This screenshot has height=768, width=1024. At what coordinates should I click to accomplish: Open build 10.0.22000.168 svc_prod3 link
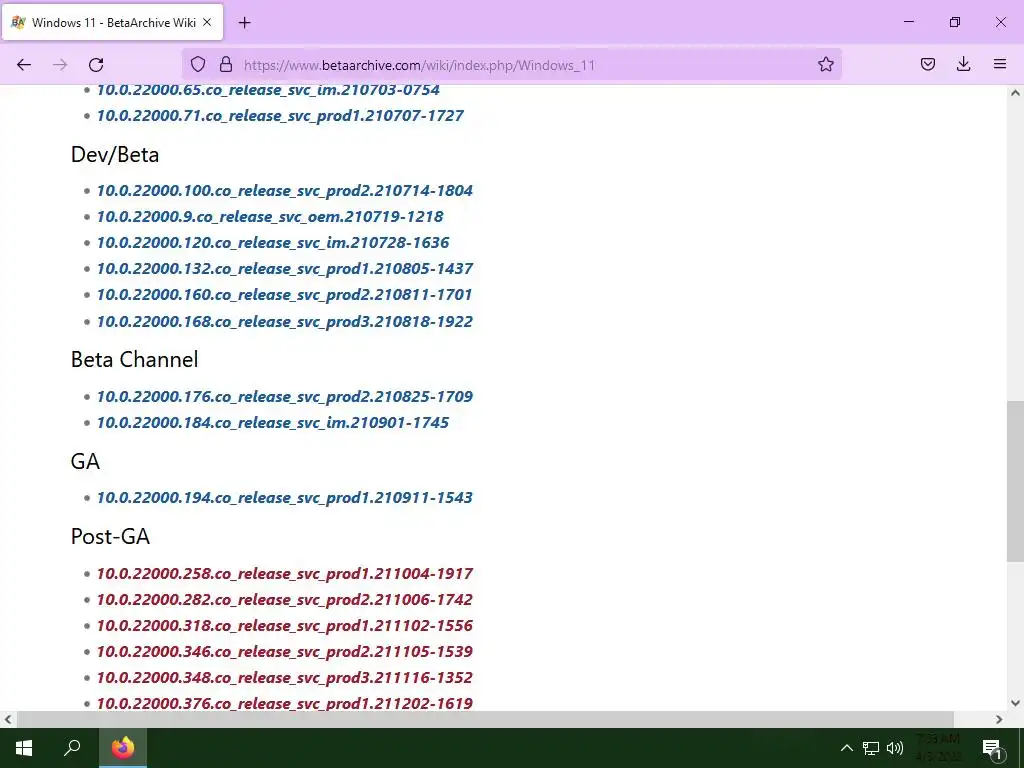click(x=285, y=322)
